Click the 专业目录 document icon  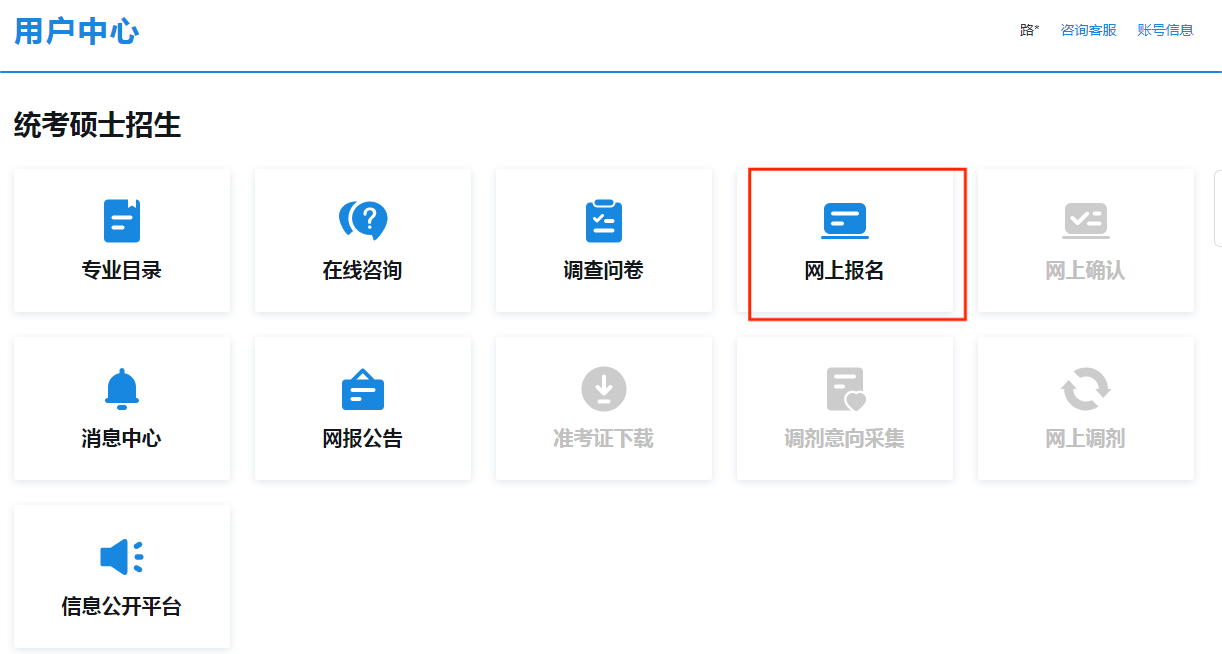point(122,221)
